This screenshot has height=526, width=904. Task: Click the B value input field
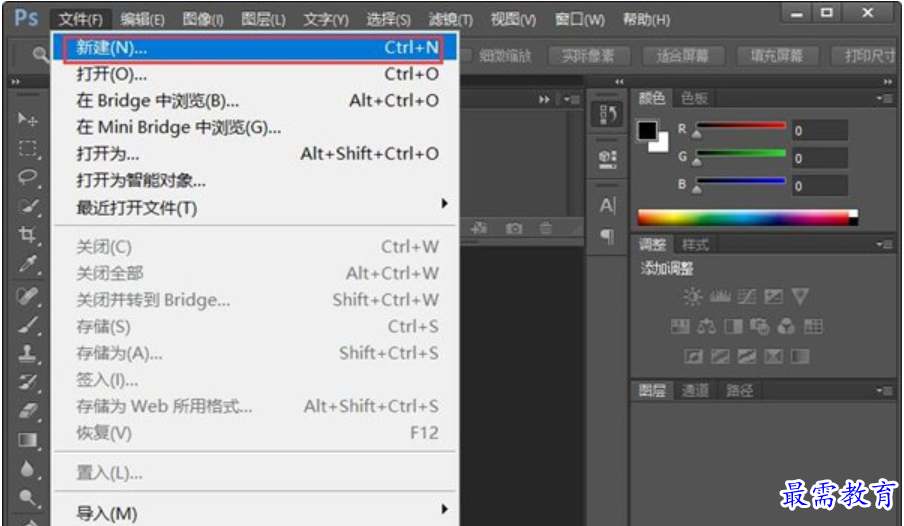[x=819, y=186]
